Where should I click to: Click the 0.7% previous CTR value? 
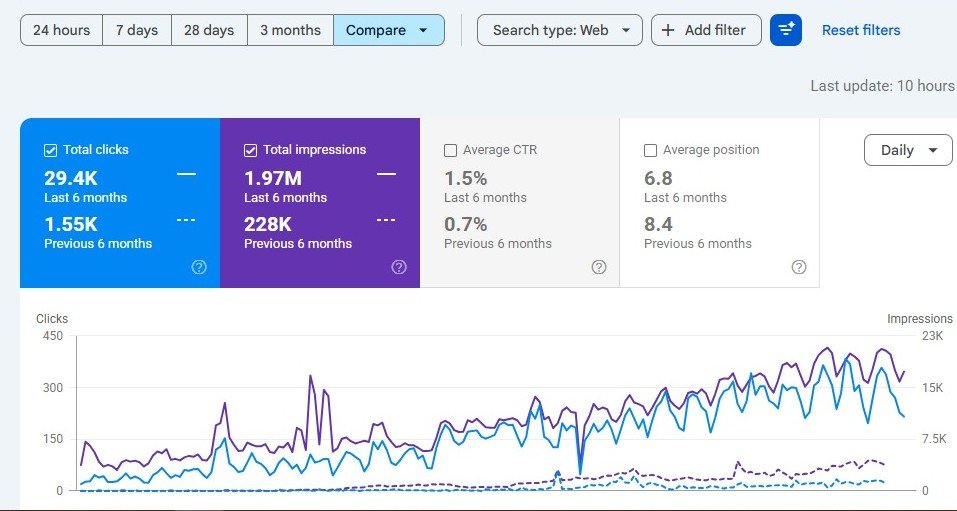point(466,224)
